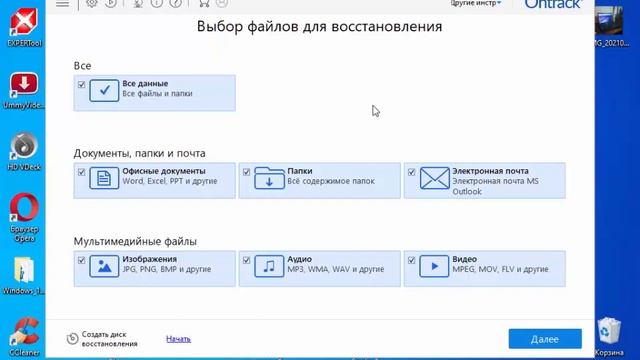Click the microscope icon in the toolbar

tap(138, 3)
